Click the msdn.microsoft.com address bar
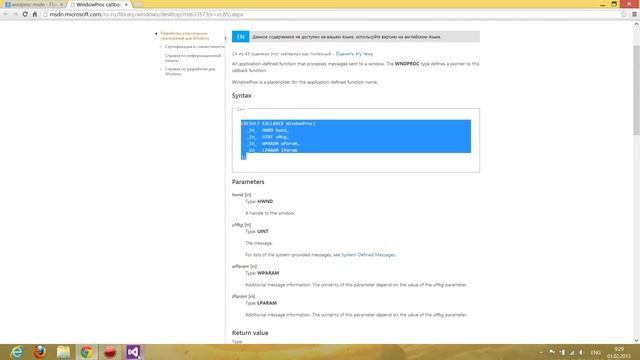This screenshot has width=640, height=360. click(x=331, y=14)
